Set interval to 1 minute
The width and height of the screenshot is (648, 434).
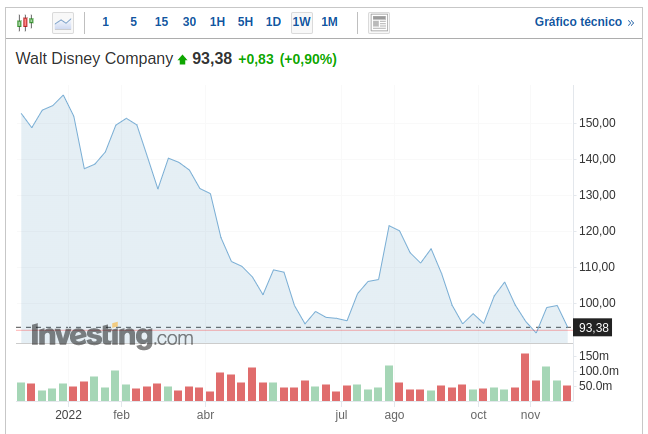point(106,22)
